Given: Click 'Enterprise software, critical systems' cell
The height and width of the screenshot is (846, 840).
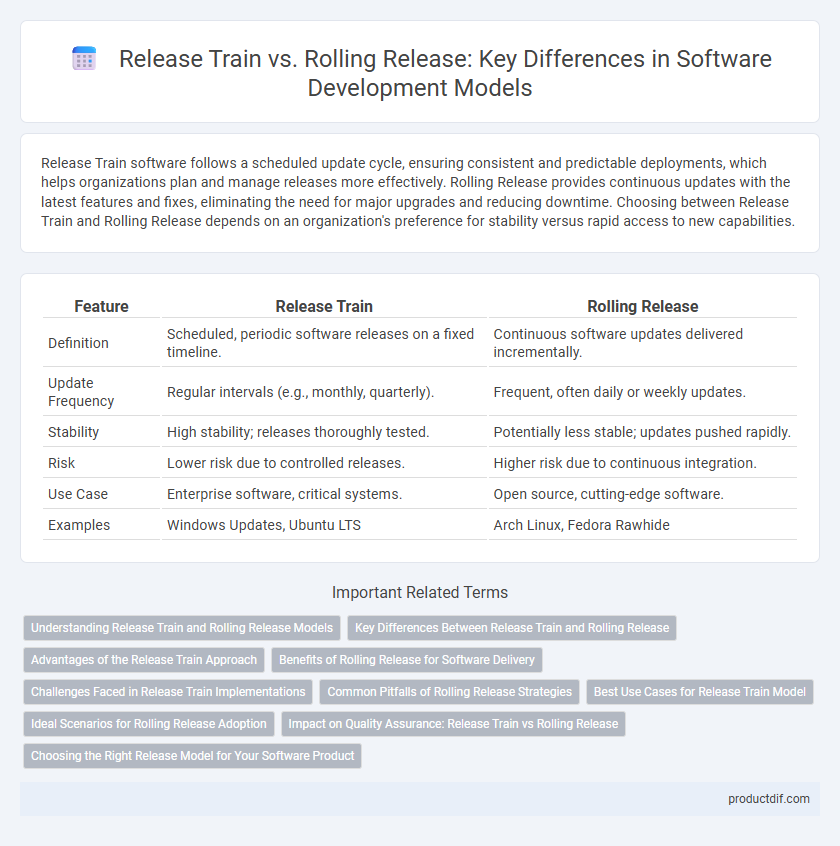Looking at the screenshot, I should coord(324,494).
